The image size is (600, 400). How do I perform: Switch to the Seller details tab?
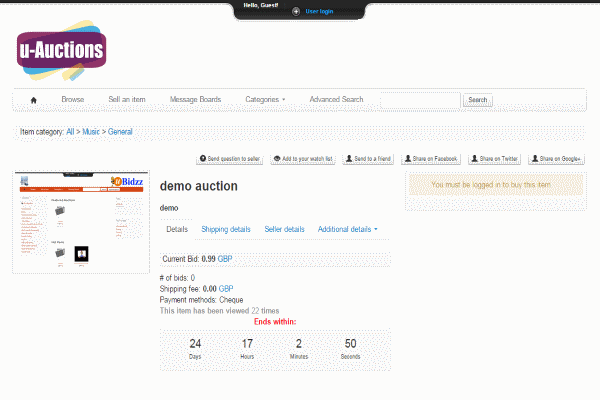(x=284, y=229)
